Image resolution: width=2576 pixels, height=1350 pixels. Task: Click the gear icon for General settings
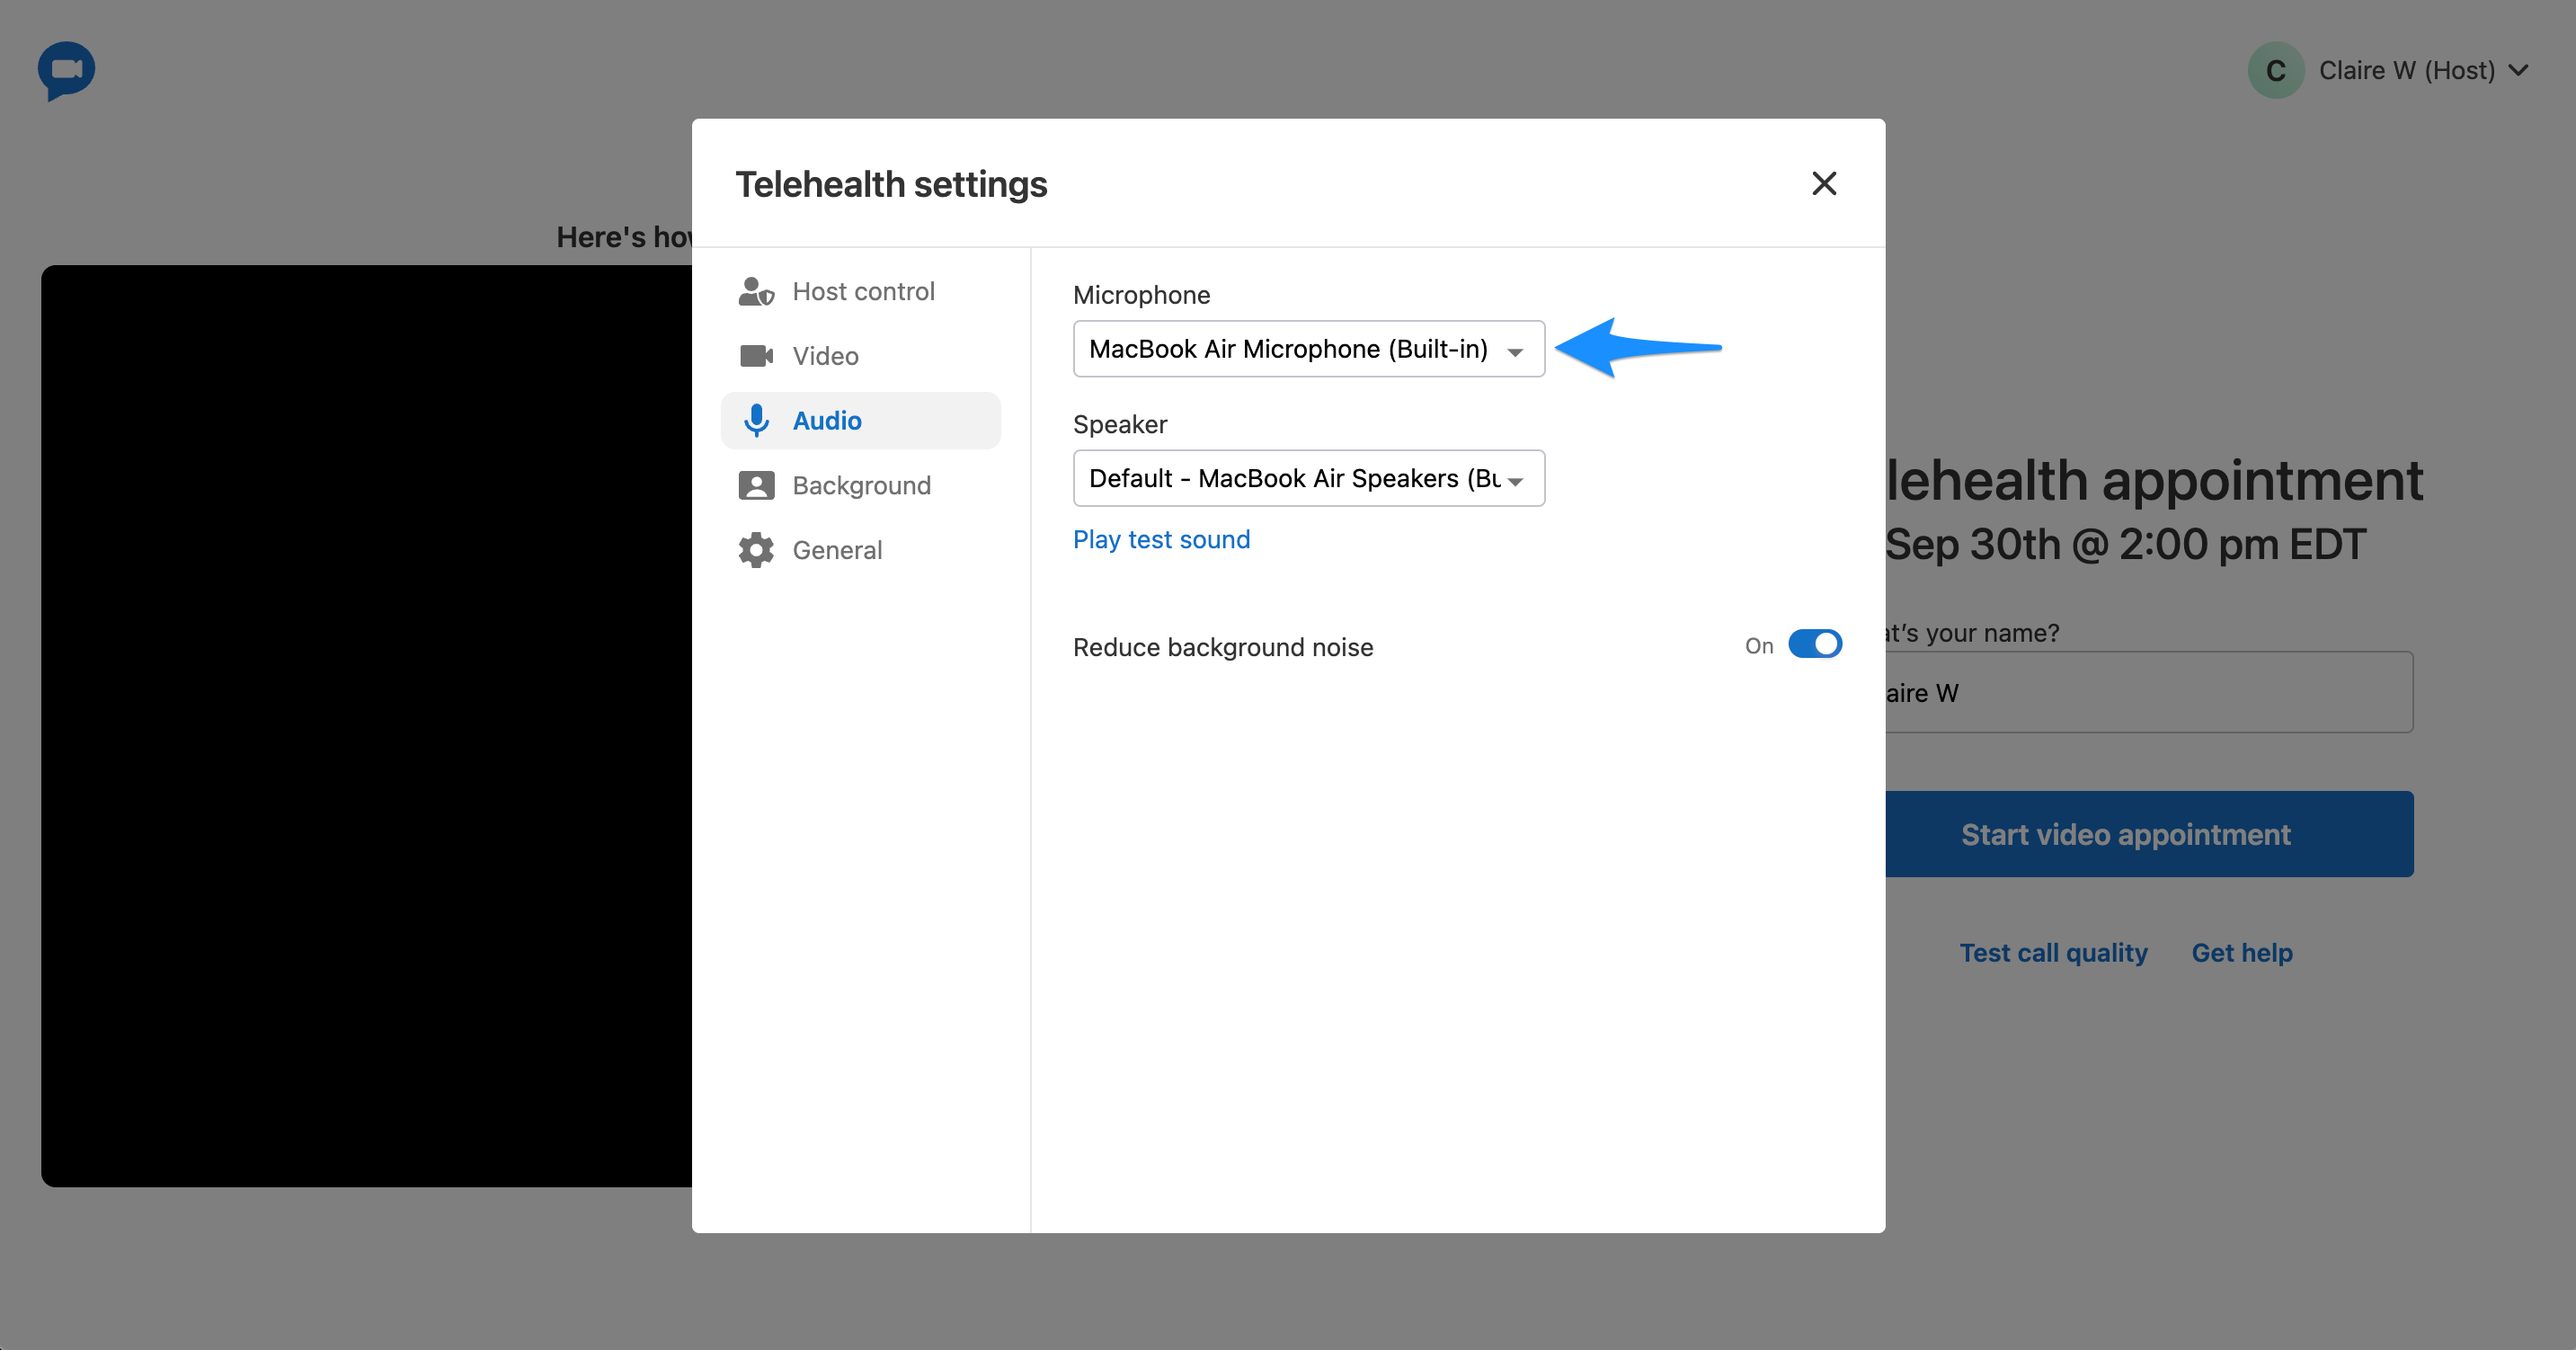(757, 549)
